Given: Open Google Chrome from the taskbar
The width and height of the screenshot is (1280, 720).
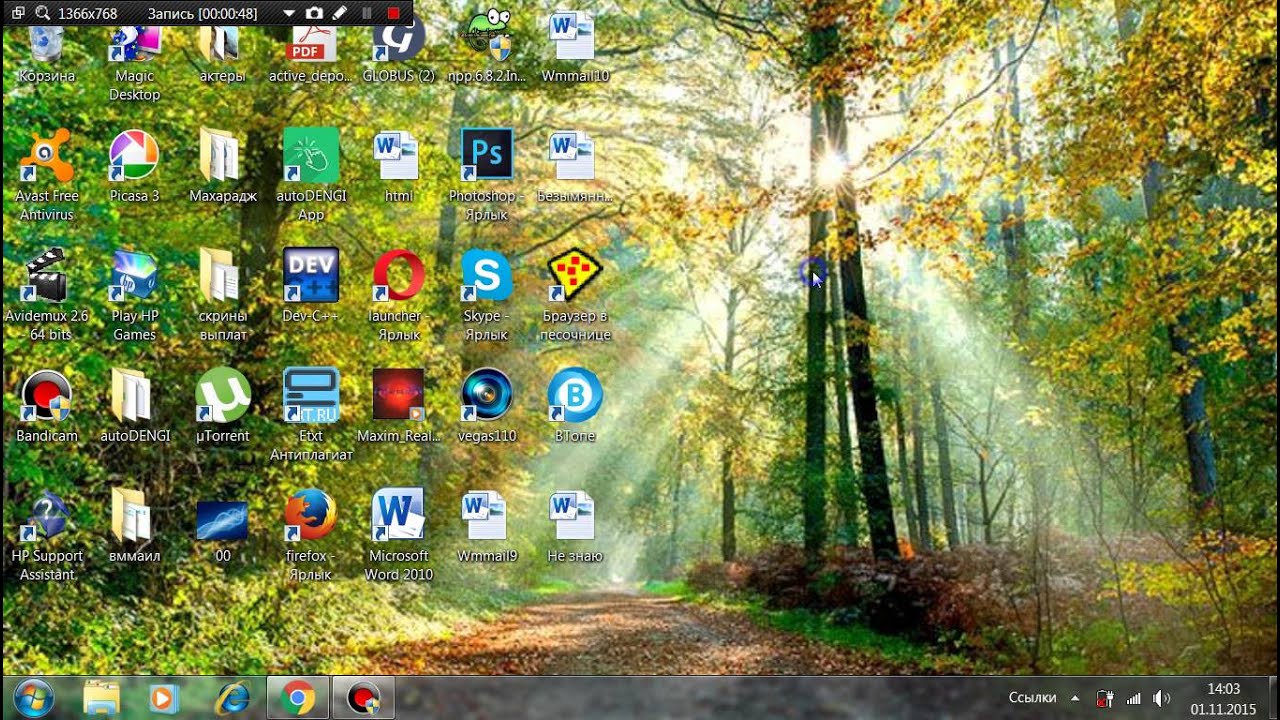Looking at the screenshot, I should coord(297,697).
